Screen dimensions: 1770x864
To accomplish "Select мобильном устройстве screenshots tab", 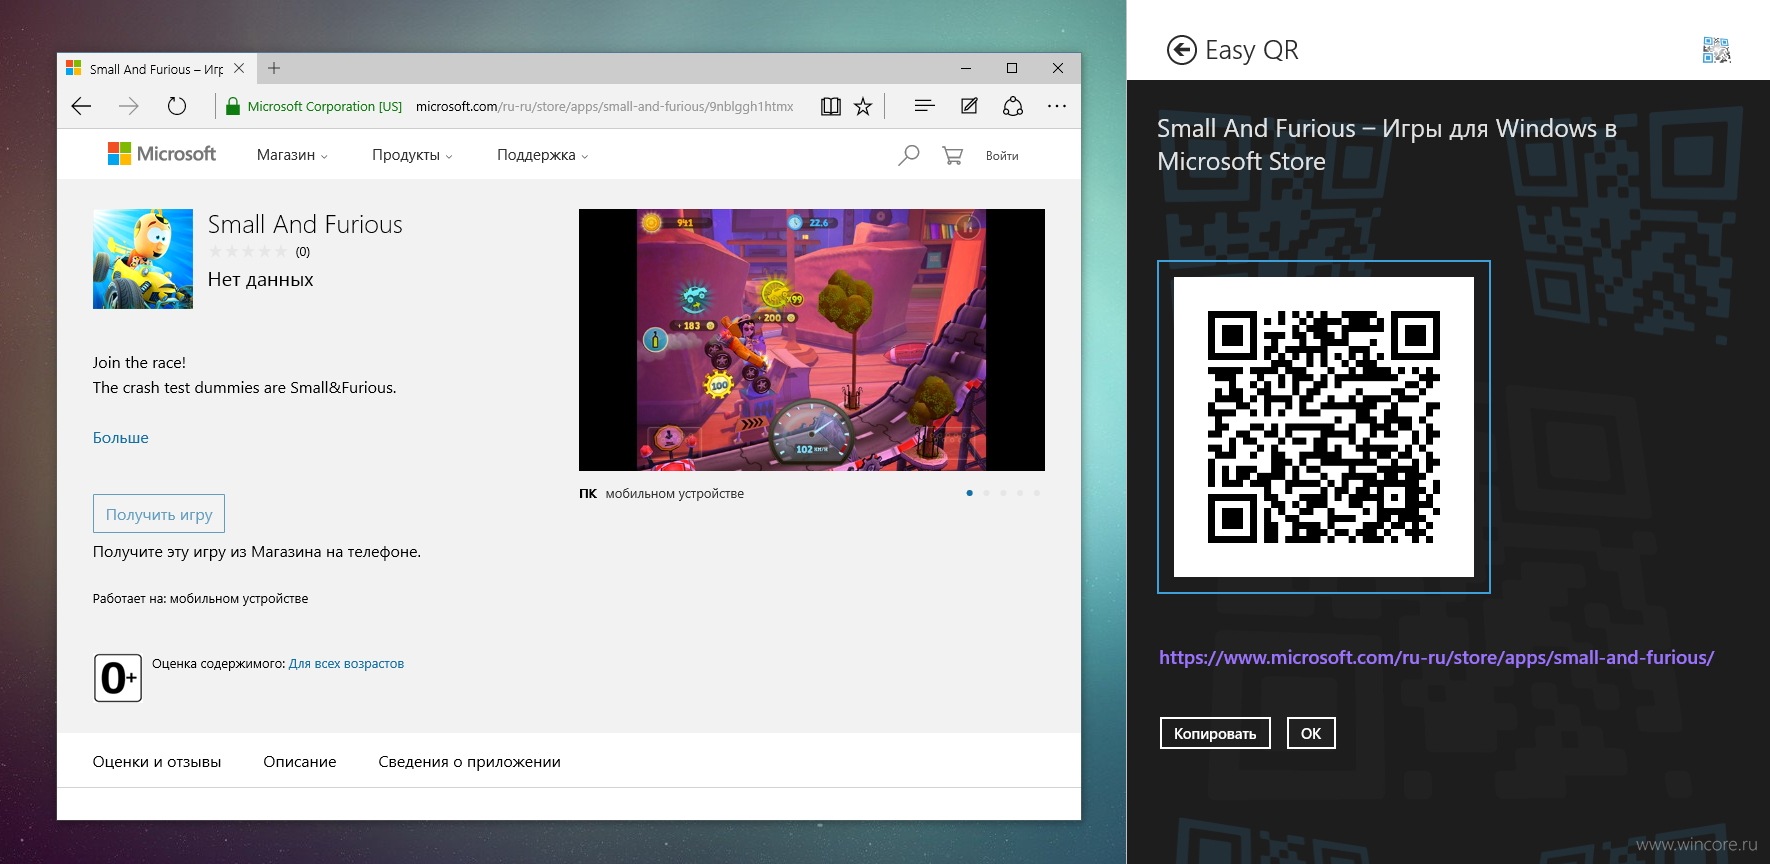I will (675, 494).
